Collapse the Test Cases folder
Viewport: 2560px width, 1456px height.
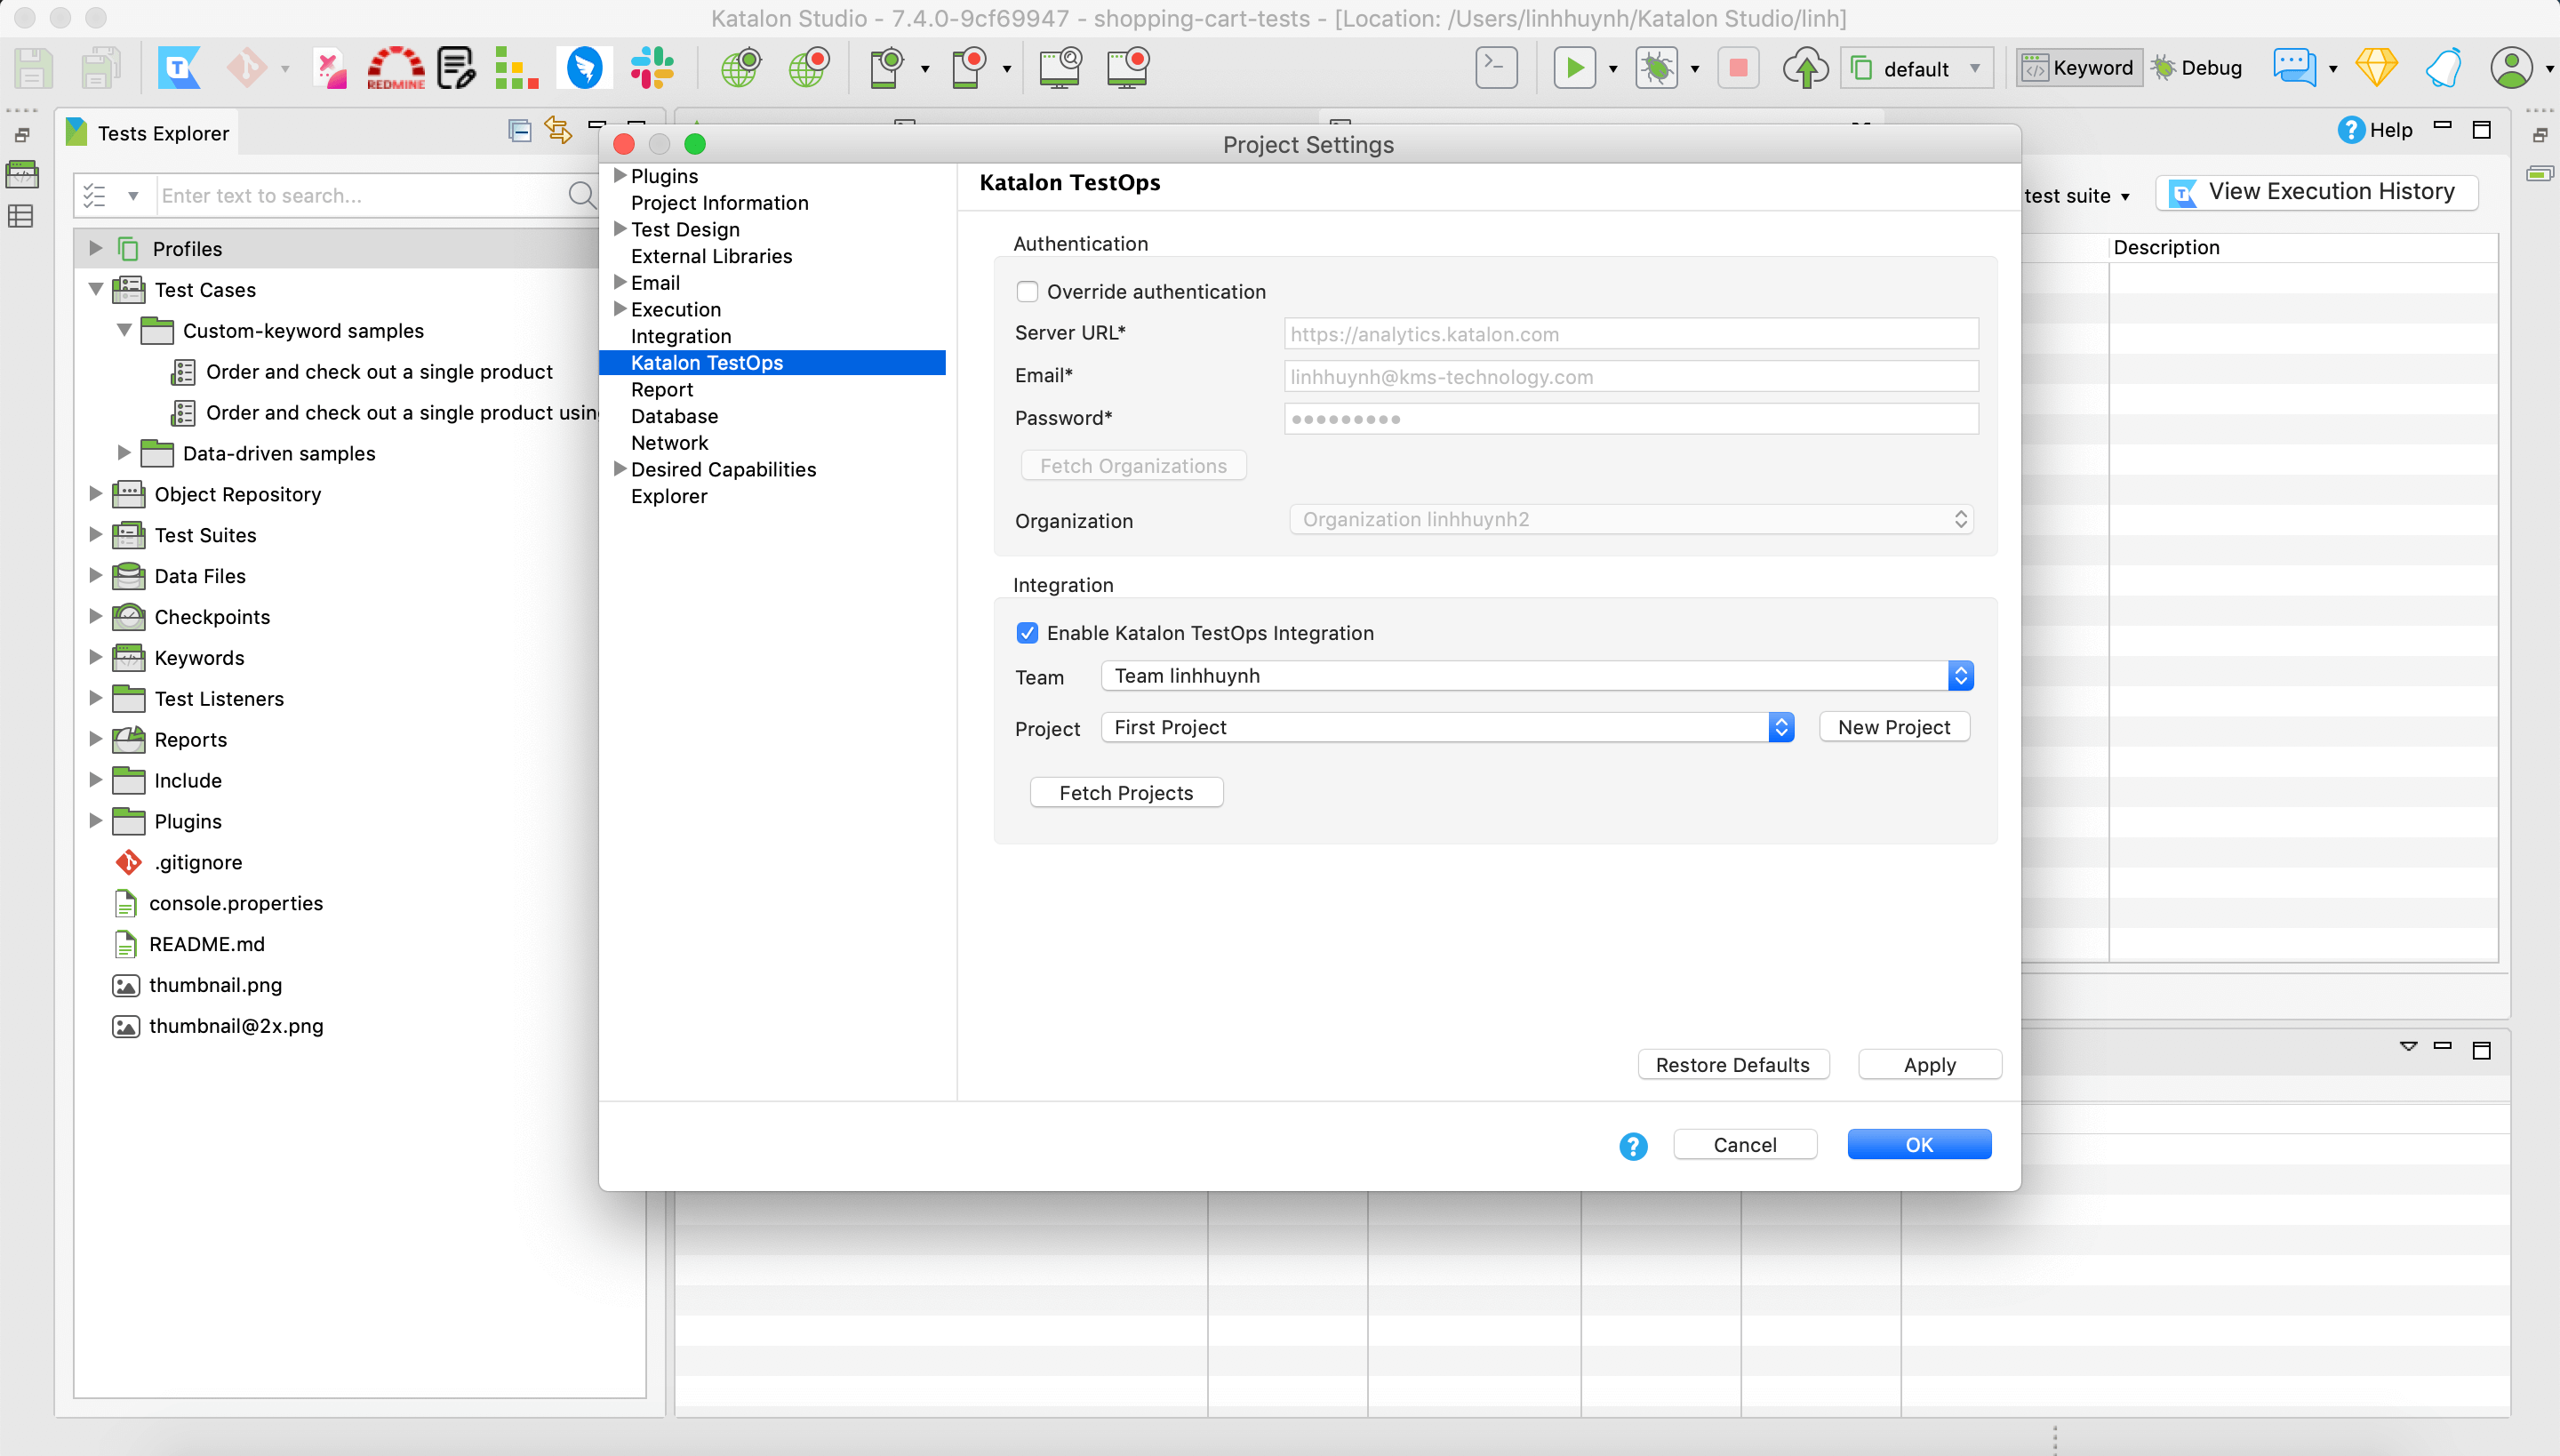[96, 289]
